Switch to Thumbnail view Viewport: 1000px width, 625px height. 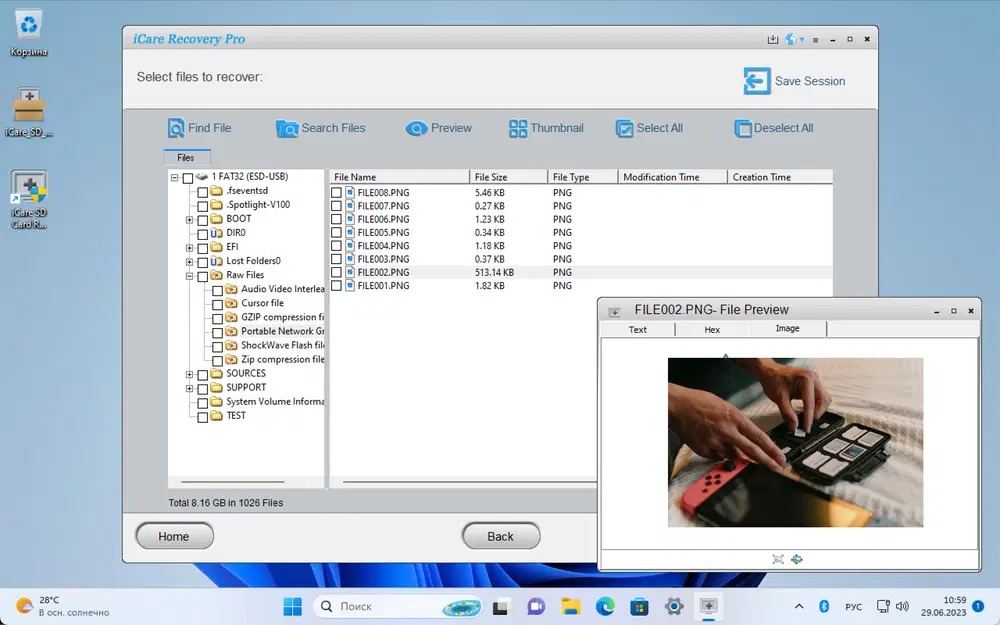click(x=547, y=128)
